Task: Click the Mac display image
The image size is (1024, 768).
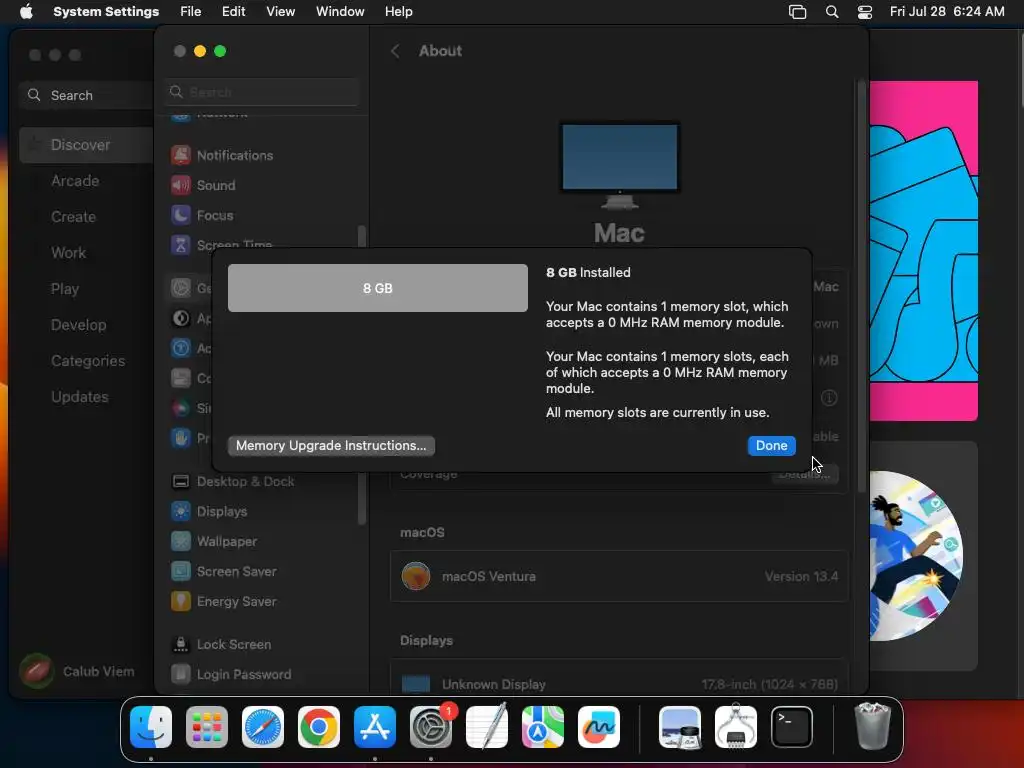Action: (619, 165)
